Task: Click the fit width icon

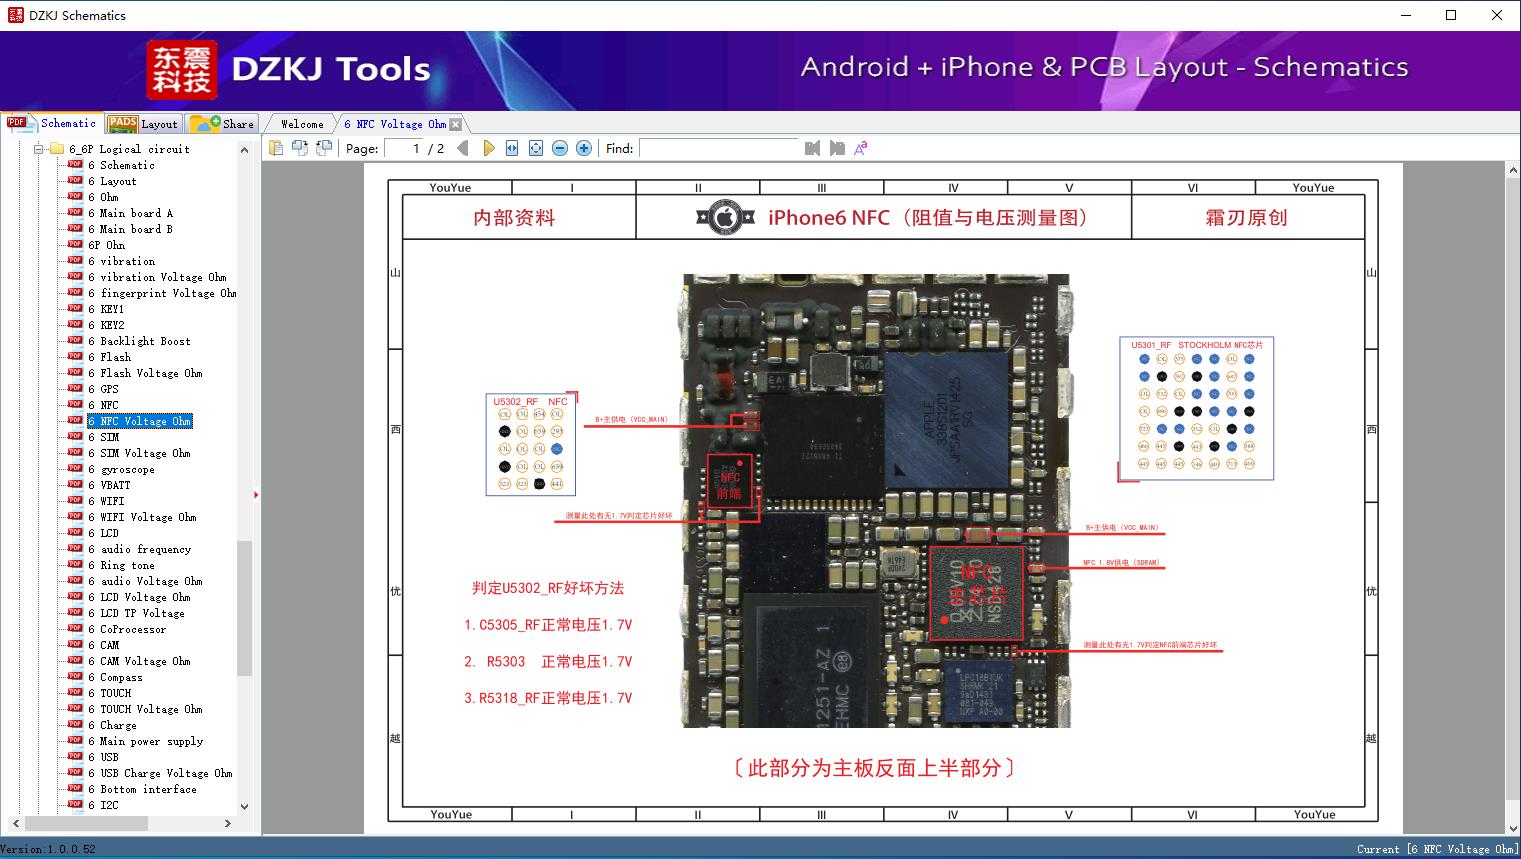Action: [512, 148]
